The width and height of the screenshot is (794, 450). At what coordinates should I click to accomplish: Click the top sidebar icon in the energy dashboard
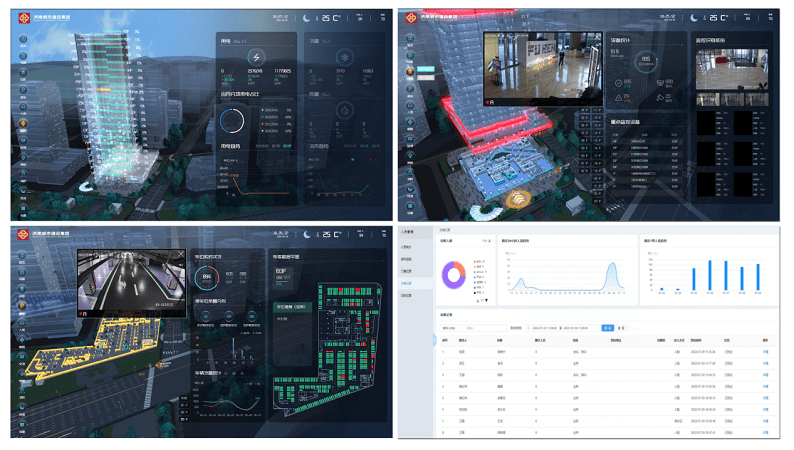23,38
